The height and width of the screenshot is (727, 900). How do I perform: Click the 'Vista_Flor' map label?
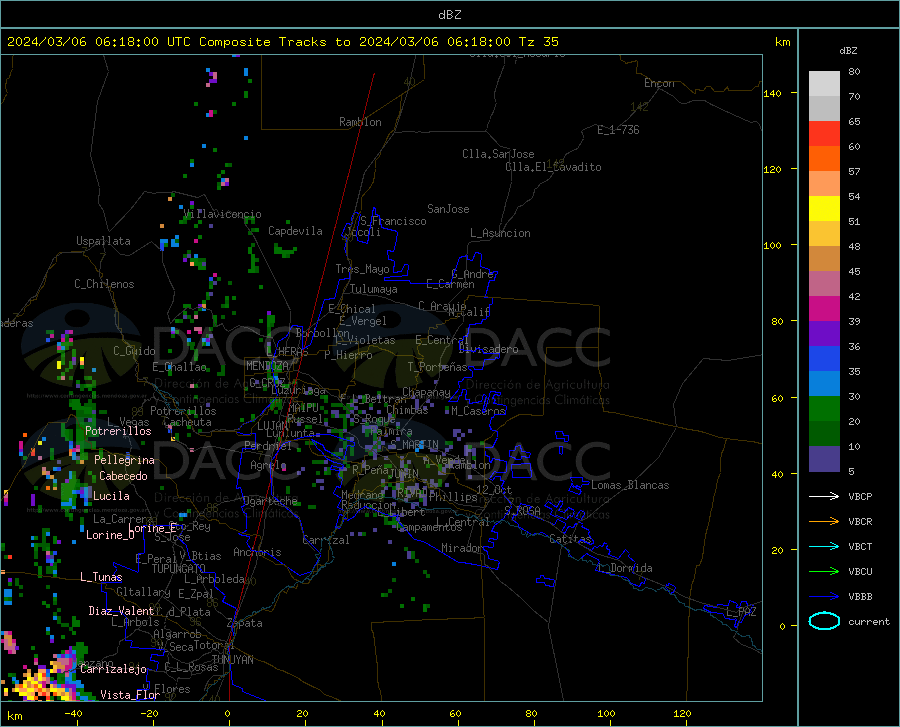(x=130, y=695)
